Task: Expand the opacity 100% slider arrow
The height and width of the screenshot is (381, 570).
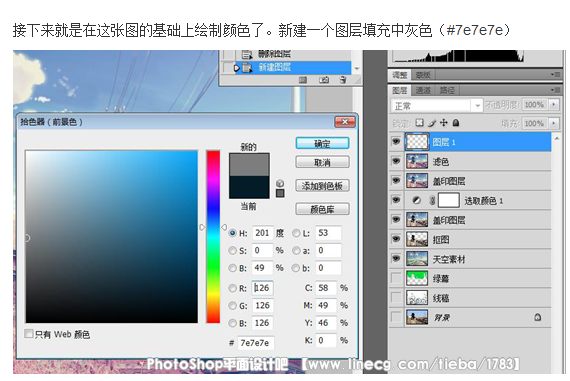Action: [554, 105]
